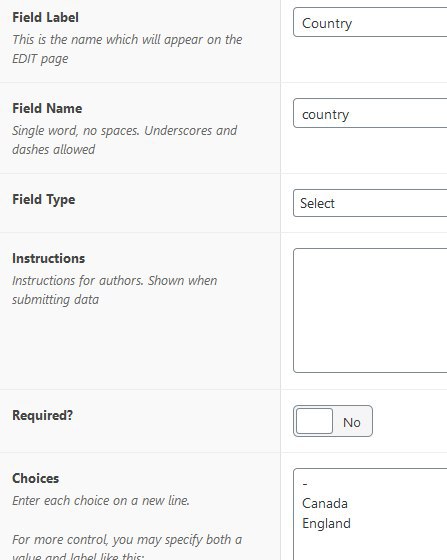Click the Required? heading
Image resolution: width=447 pixels, height=560 pixels.
(42, 415)
